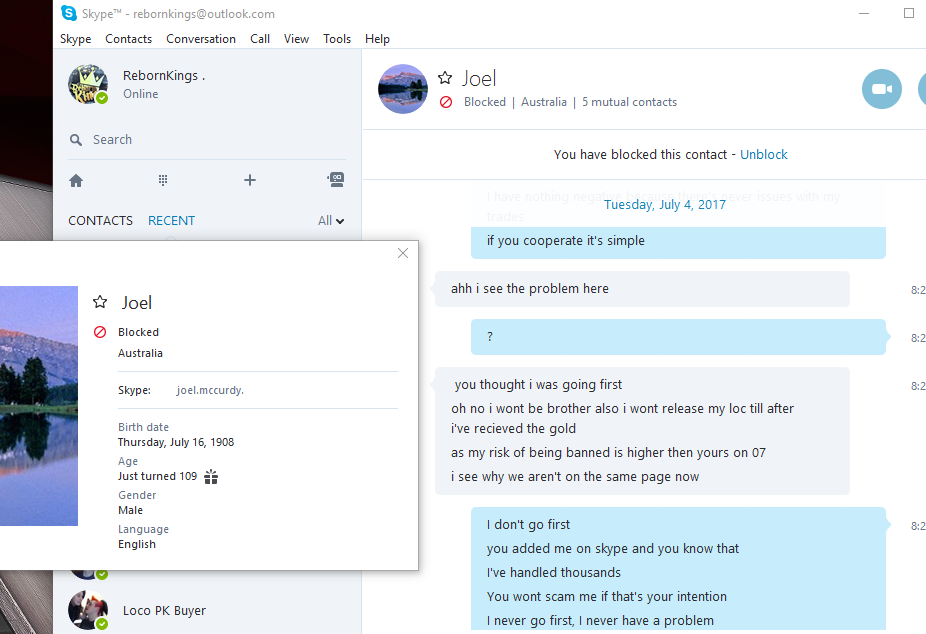The image size is (926, 634).
Task: Click the Unblock link
Action: [x=764, y=155]
